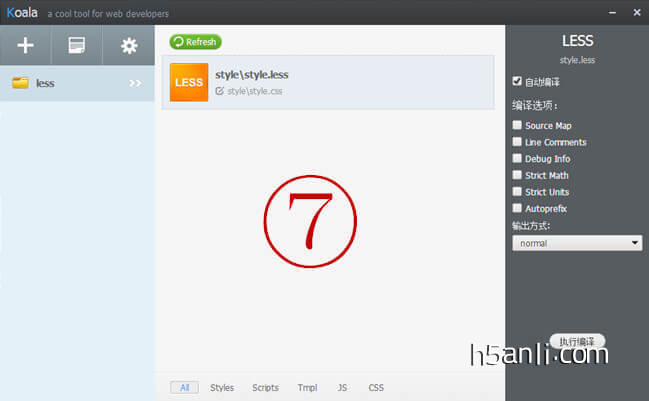Enable the Line Comments checkbox
Viewport: 649px width, 401px height.
(x=517, y=142)
